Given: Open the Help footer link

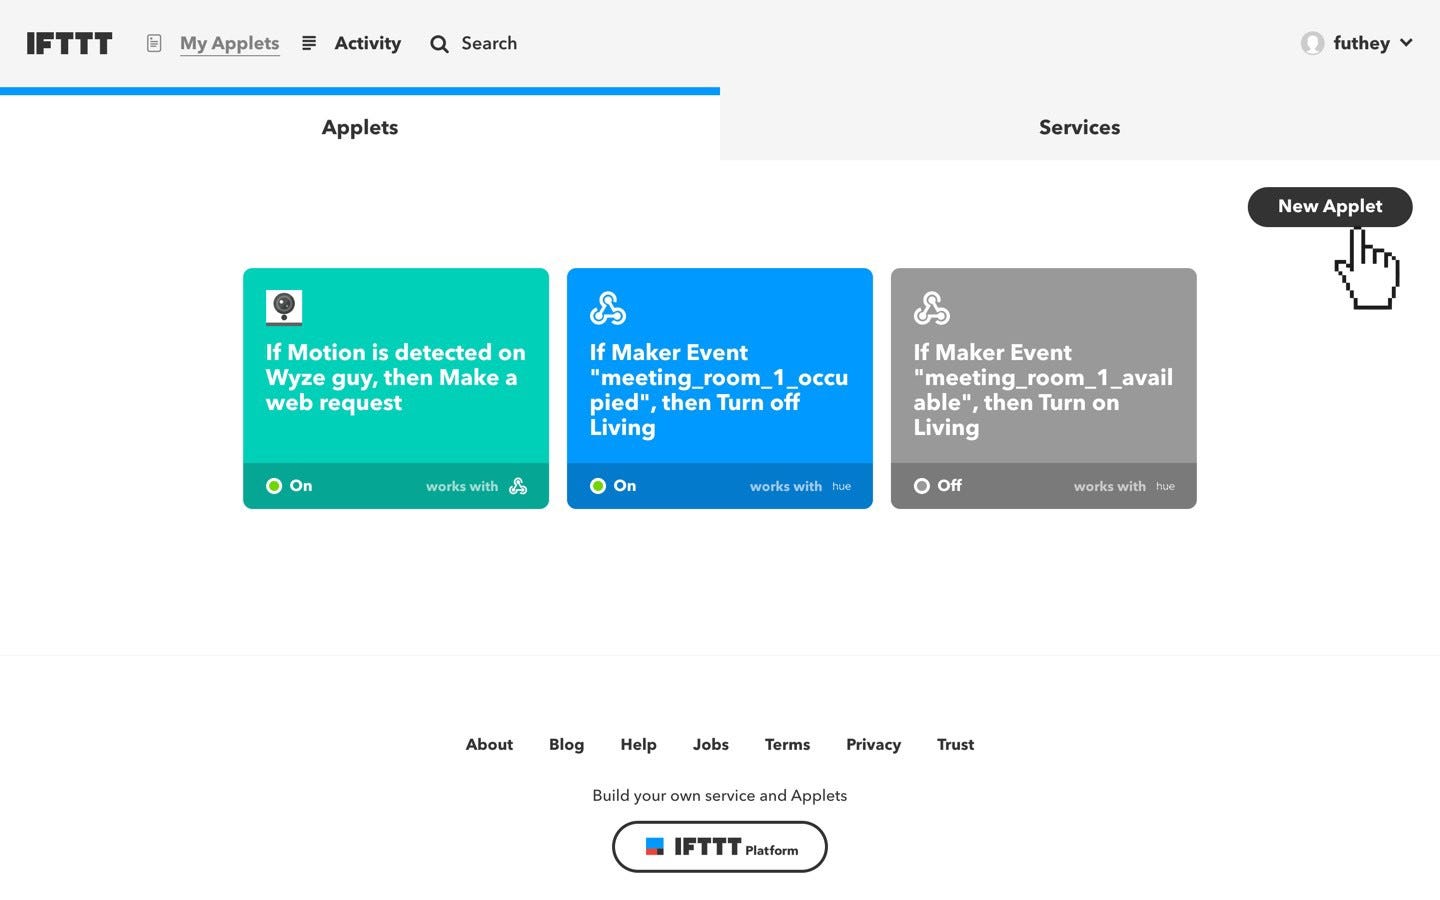Looking at the screenshot, I should (x=638, y=744).
